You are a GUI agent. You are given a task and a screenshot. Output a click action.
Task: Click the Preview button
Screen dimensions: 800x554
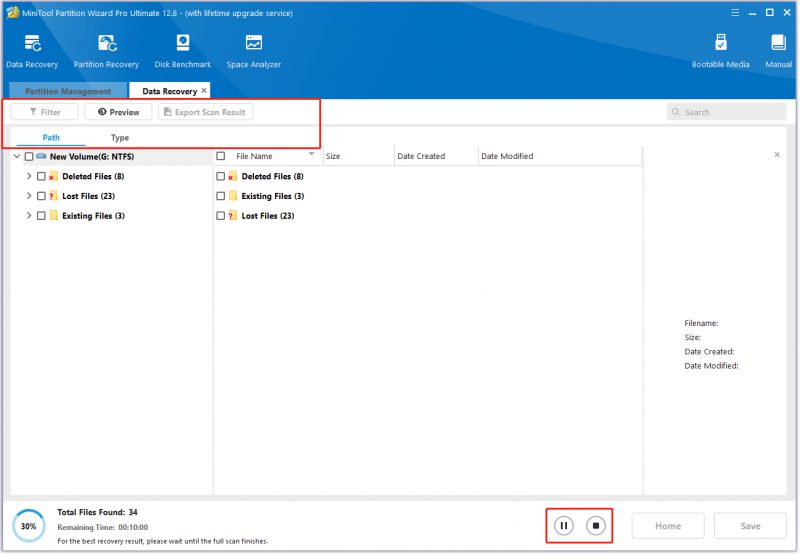118,112
